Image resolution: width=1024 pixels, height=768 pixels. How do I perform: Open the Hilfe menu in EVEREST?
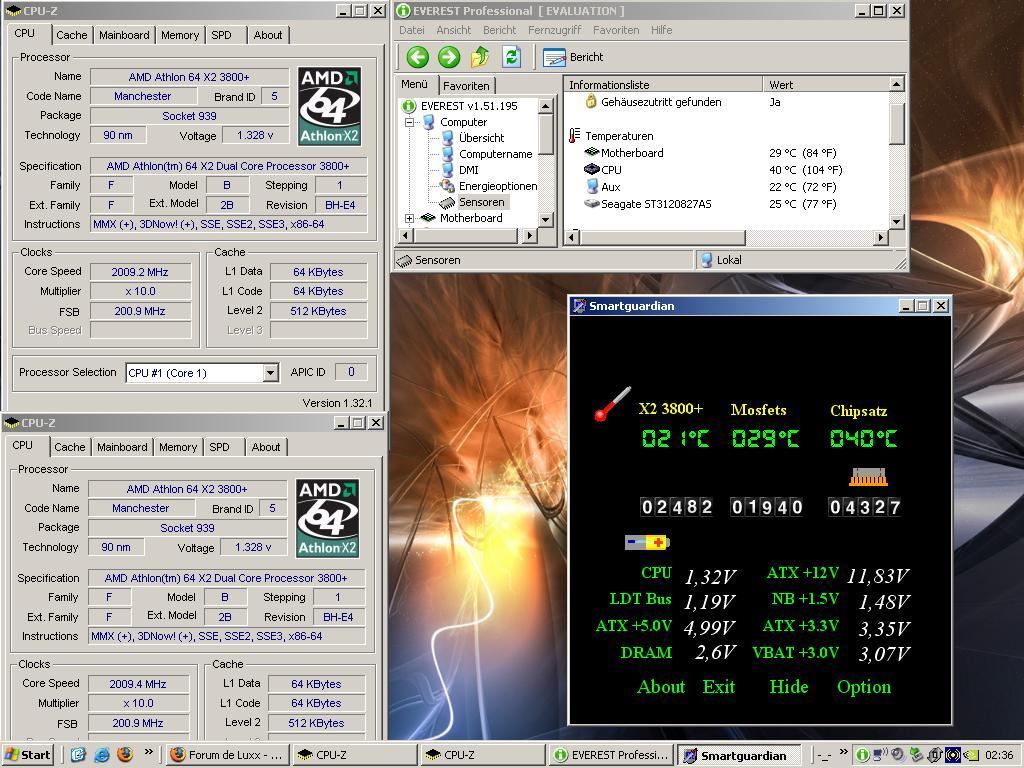[662, 30]
